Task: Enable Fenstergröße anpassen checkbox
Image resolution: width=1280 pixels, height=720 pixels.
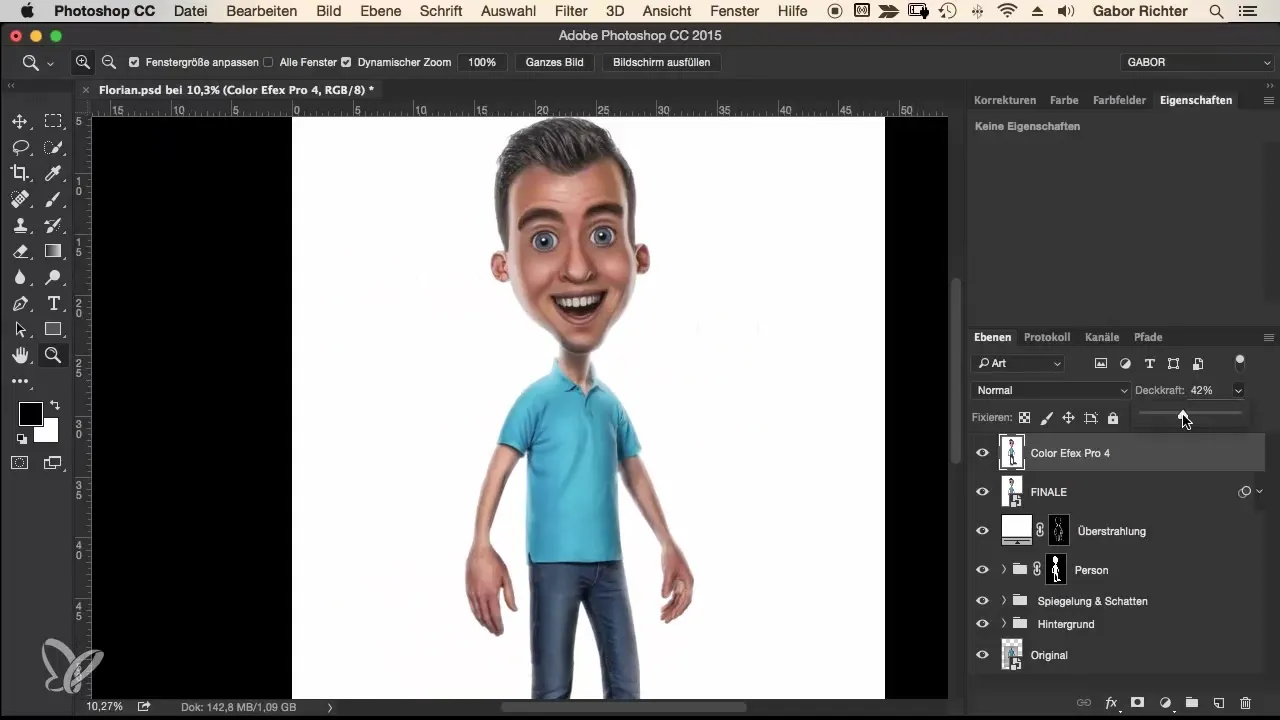Action: click(x=134, y=62)
